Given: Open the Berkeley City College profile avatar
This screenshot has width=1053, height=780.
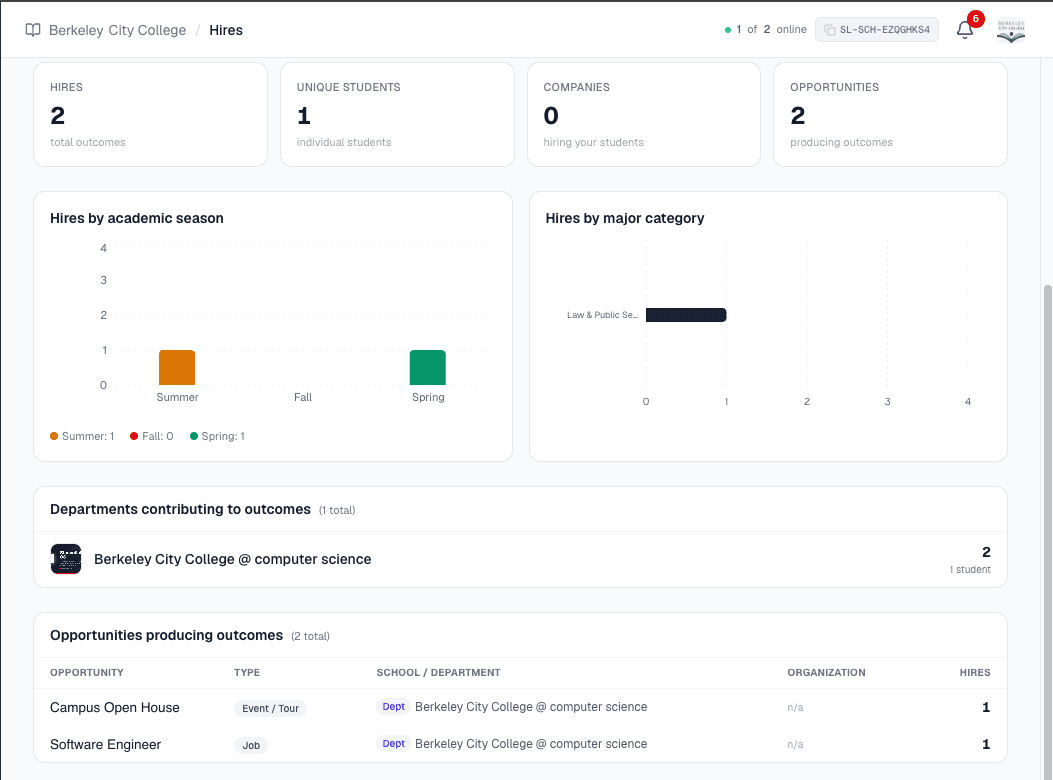Looking at the screenshot, I should click(1011, 30).
